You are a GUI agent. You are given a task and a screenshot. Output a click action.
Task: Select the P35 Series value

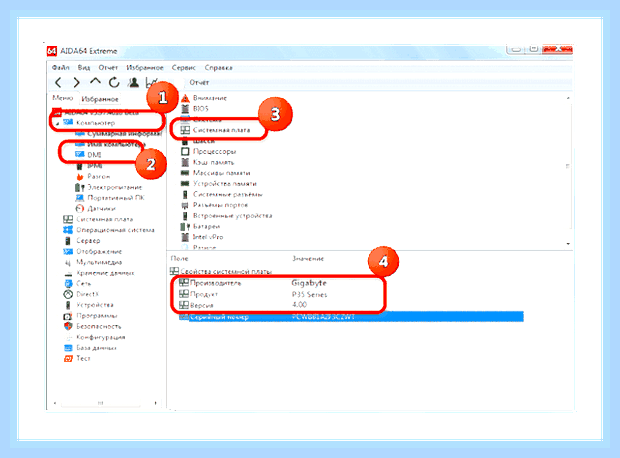coord(309,295)
